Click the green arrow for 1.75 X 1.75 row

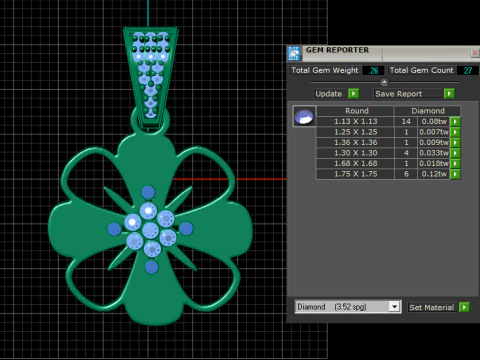coord(455,174)
